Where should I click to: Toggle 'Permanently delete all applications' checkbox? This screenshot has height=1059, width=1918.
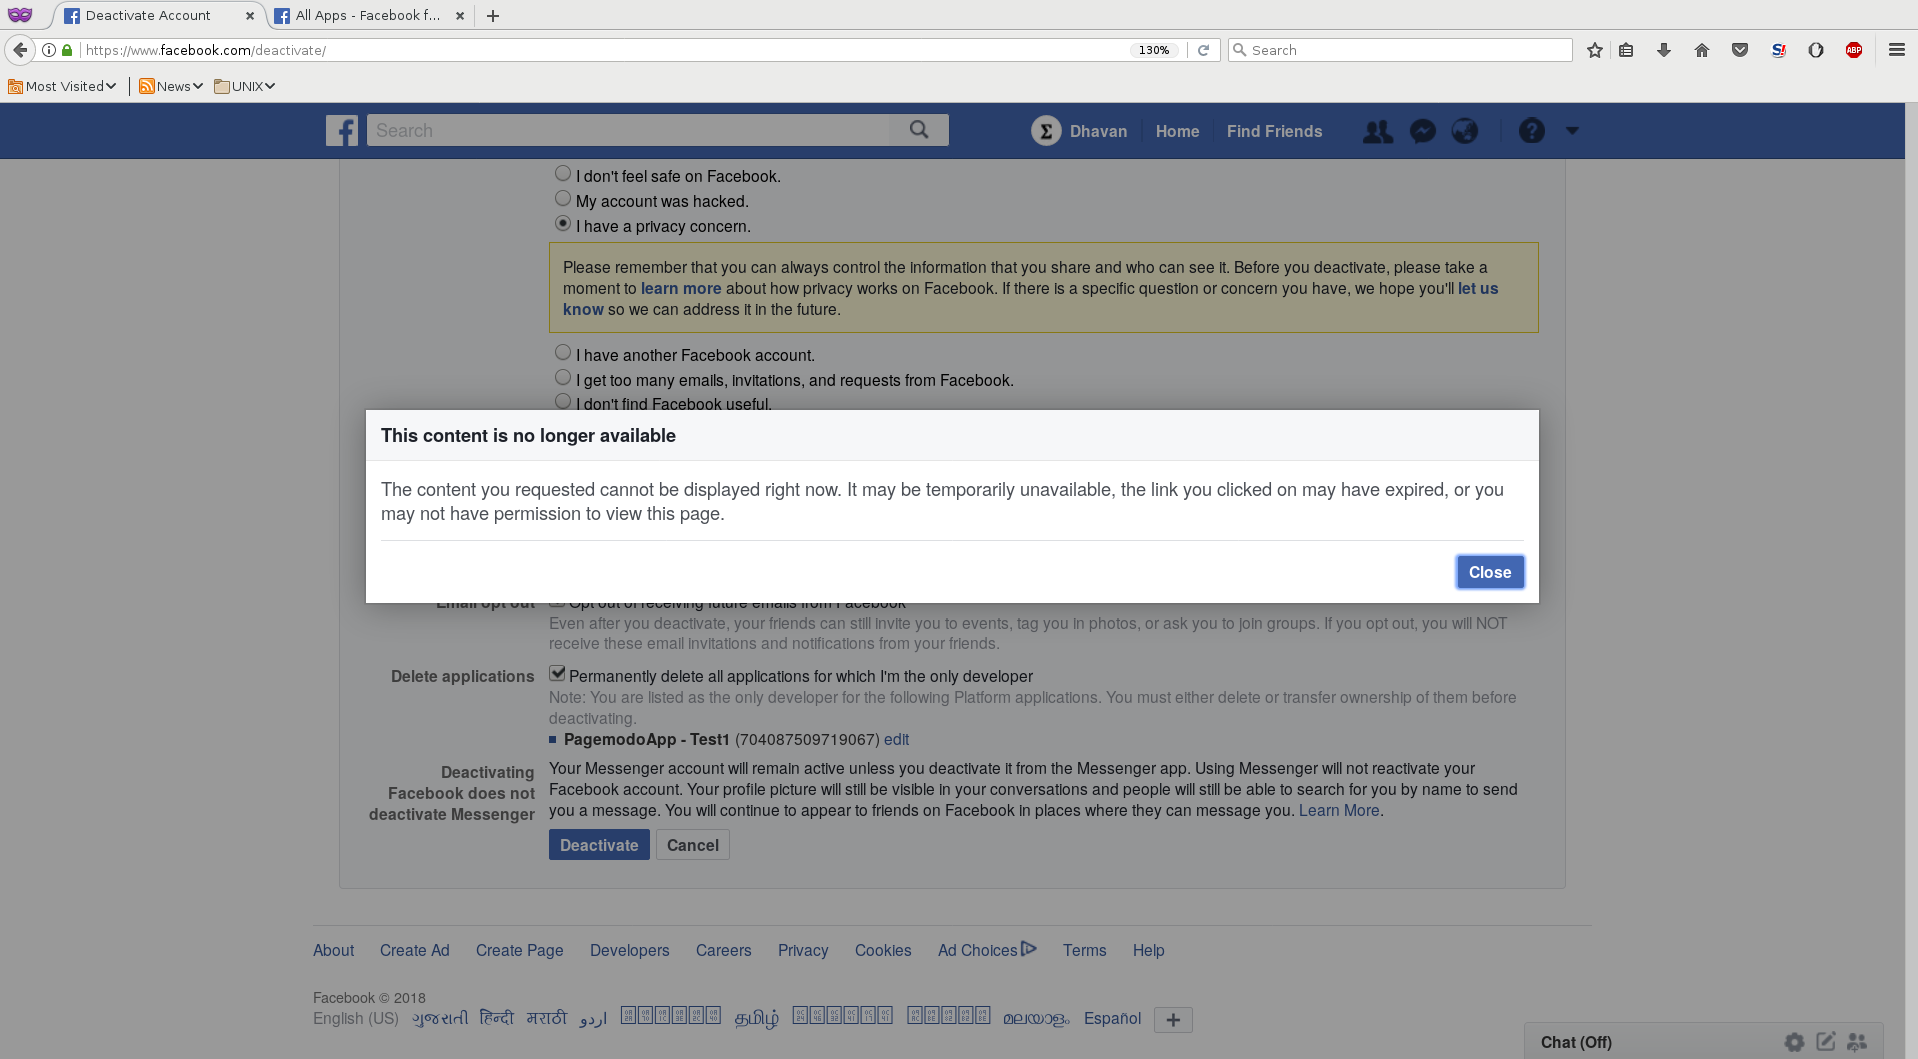pyautogui.click(x=557, y=674)
